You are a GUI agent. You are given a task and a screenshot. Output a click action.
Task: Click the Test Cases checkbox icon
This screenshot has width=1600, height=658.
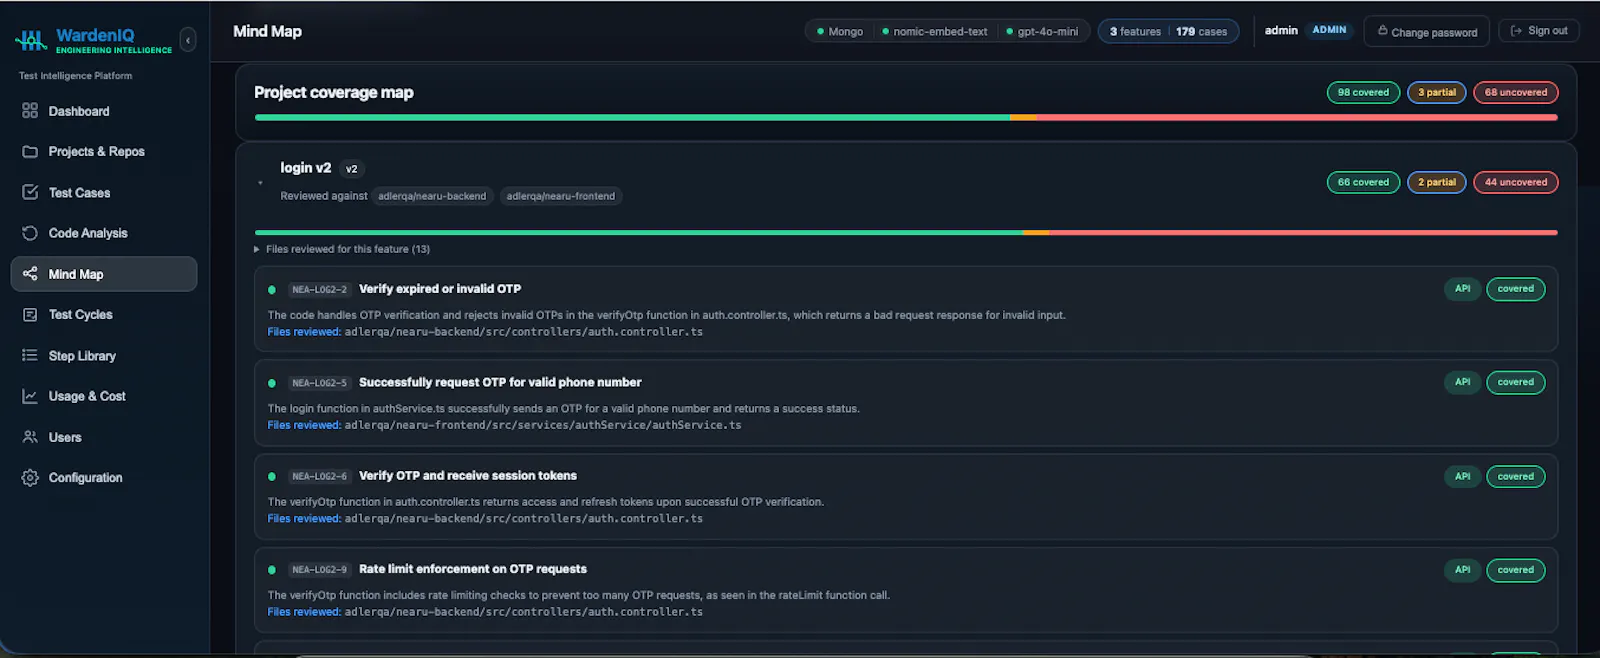tap(30, 192)
